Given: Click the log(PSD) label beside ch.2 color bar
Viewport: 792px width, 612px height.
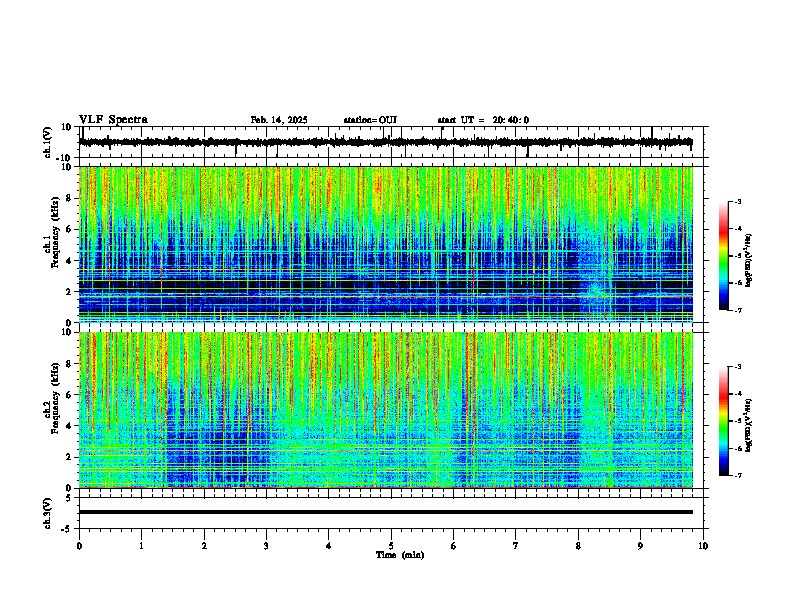Looking at the screenshot, I should pyautogui.click(x=749, y=425).
